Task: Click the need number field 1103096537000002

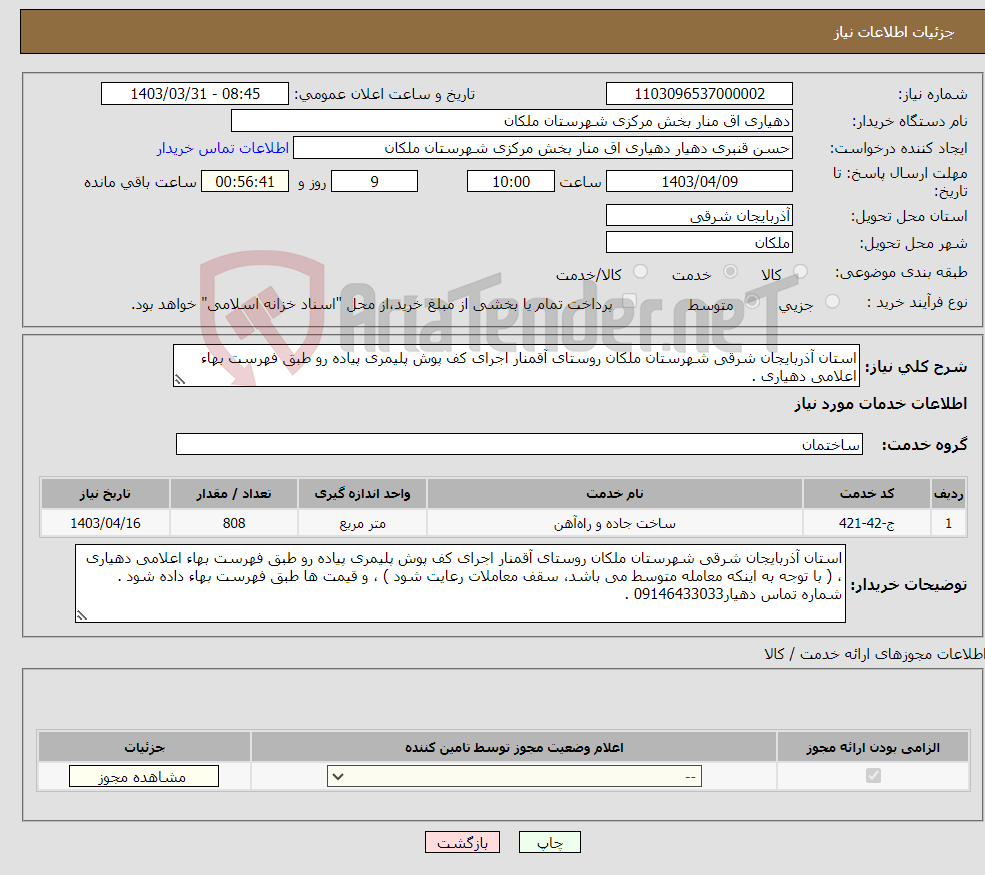Action: [x=699, y=94]
